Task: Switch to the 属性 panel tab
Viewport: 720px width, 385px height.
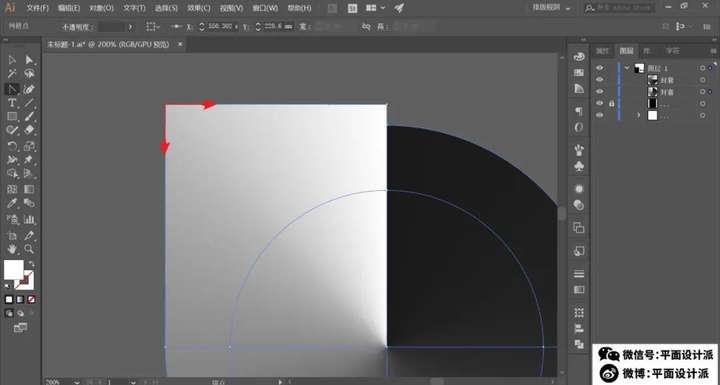Action: [602, 51]
